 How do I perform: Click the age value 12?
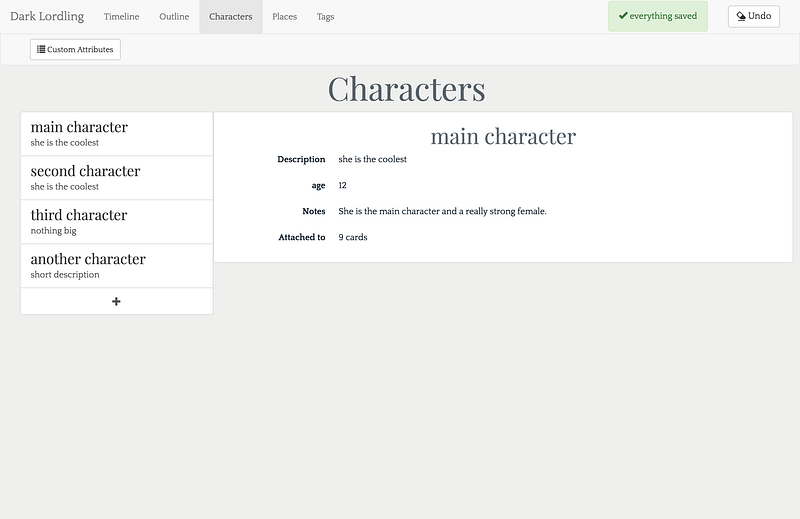[x=342, y=185]
